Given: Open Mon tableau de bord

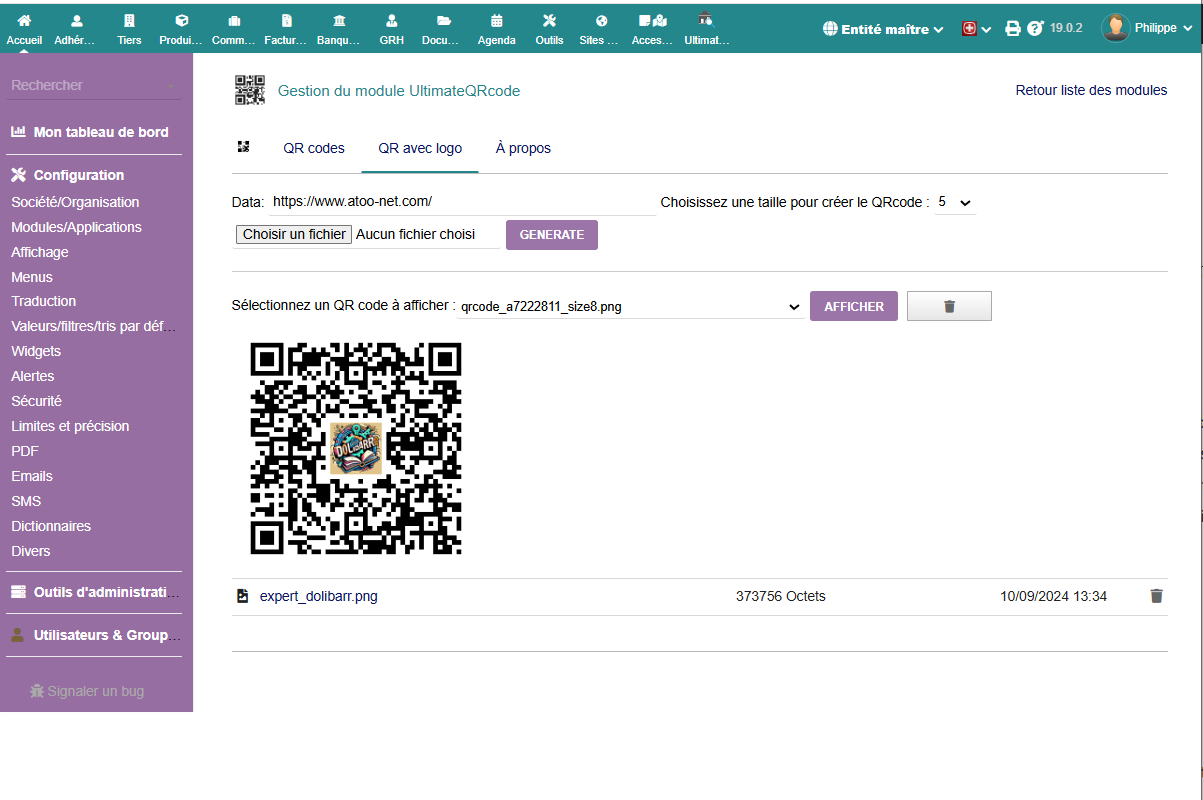Looking at the screenshot, I should tap(89, 132).
